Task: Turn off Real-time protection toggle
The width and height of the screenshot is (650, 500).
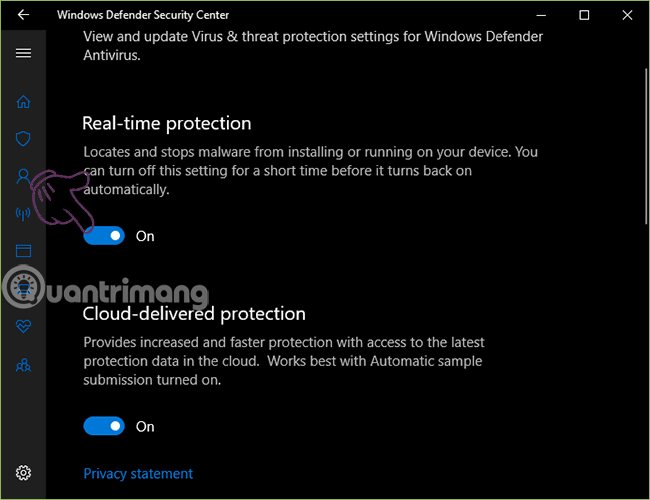Action: [x=104, y=236]
